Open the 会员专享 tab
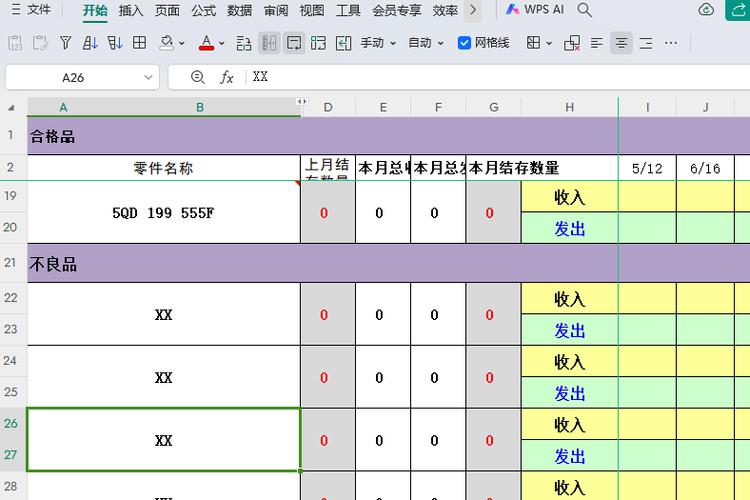Screen dimensions: 750x500 [x=397, y=10]
